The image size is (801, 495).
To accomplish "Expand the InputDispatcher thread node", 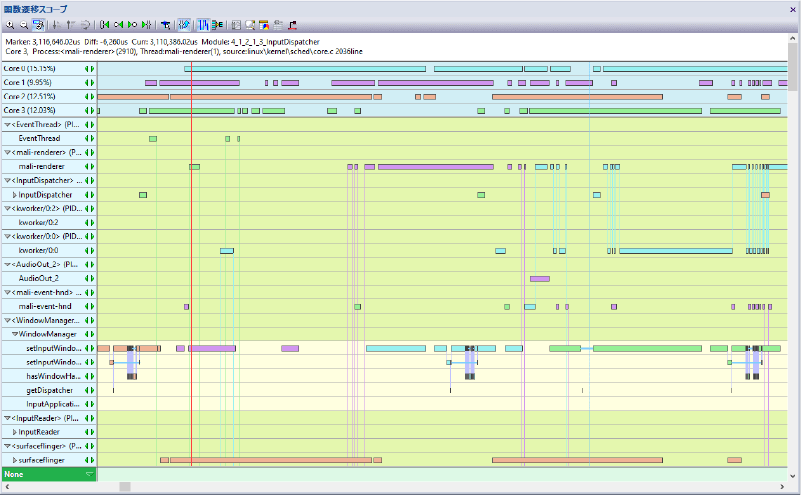I will (x=14, y=194).
